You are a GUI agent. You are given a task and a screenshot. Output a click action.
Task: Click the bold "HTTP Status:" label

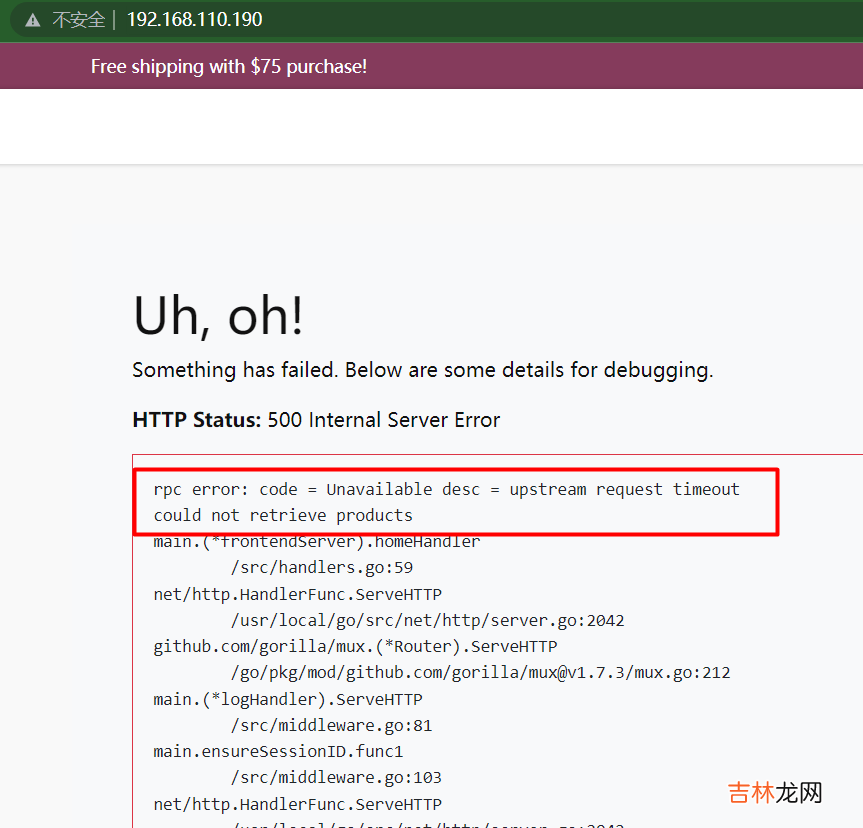pos(196,420)
